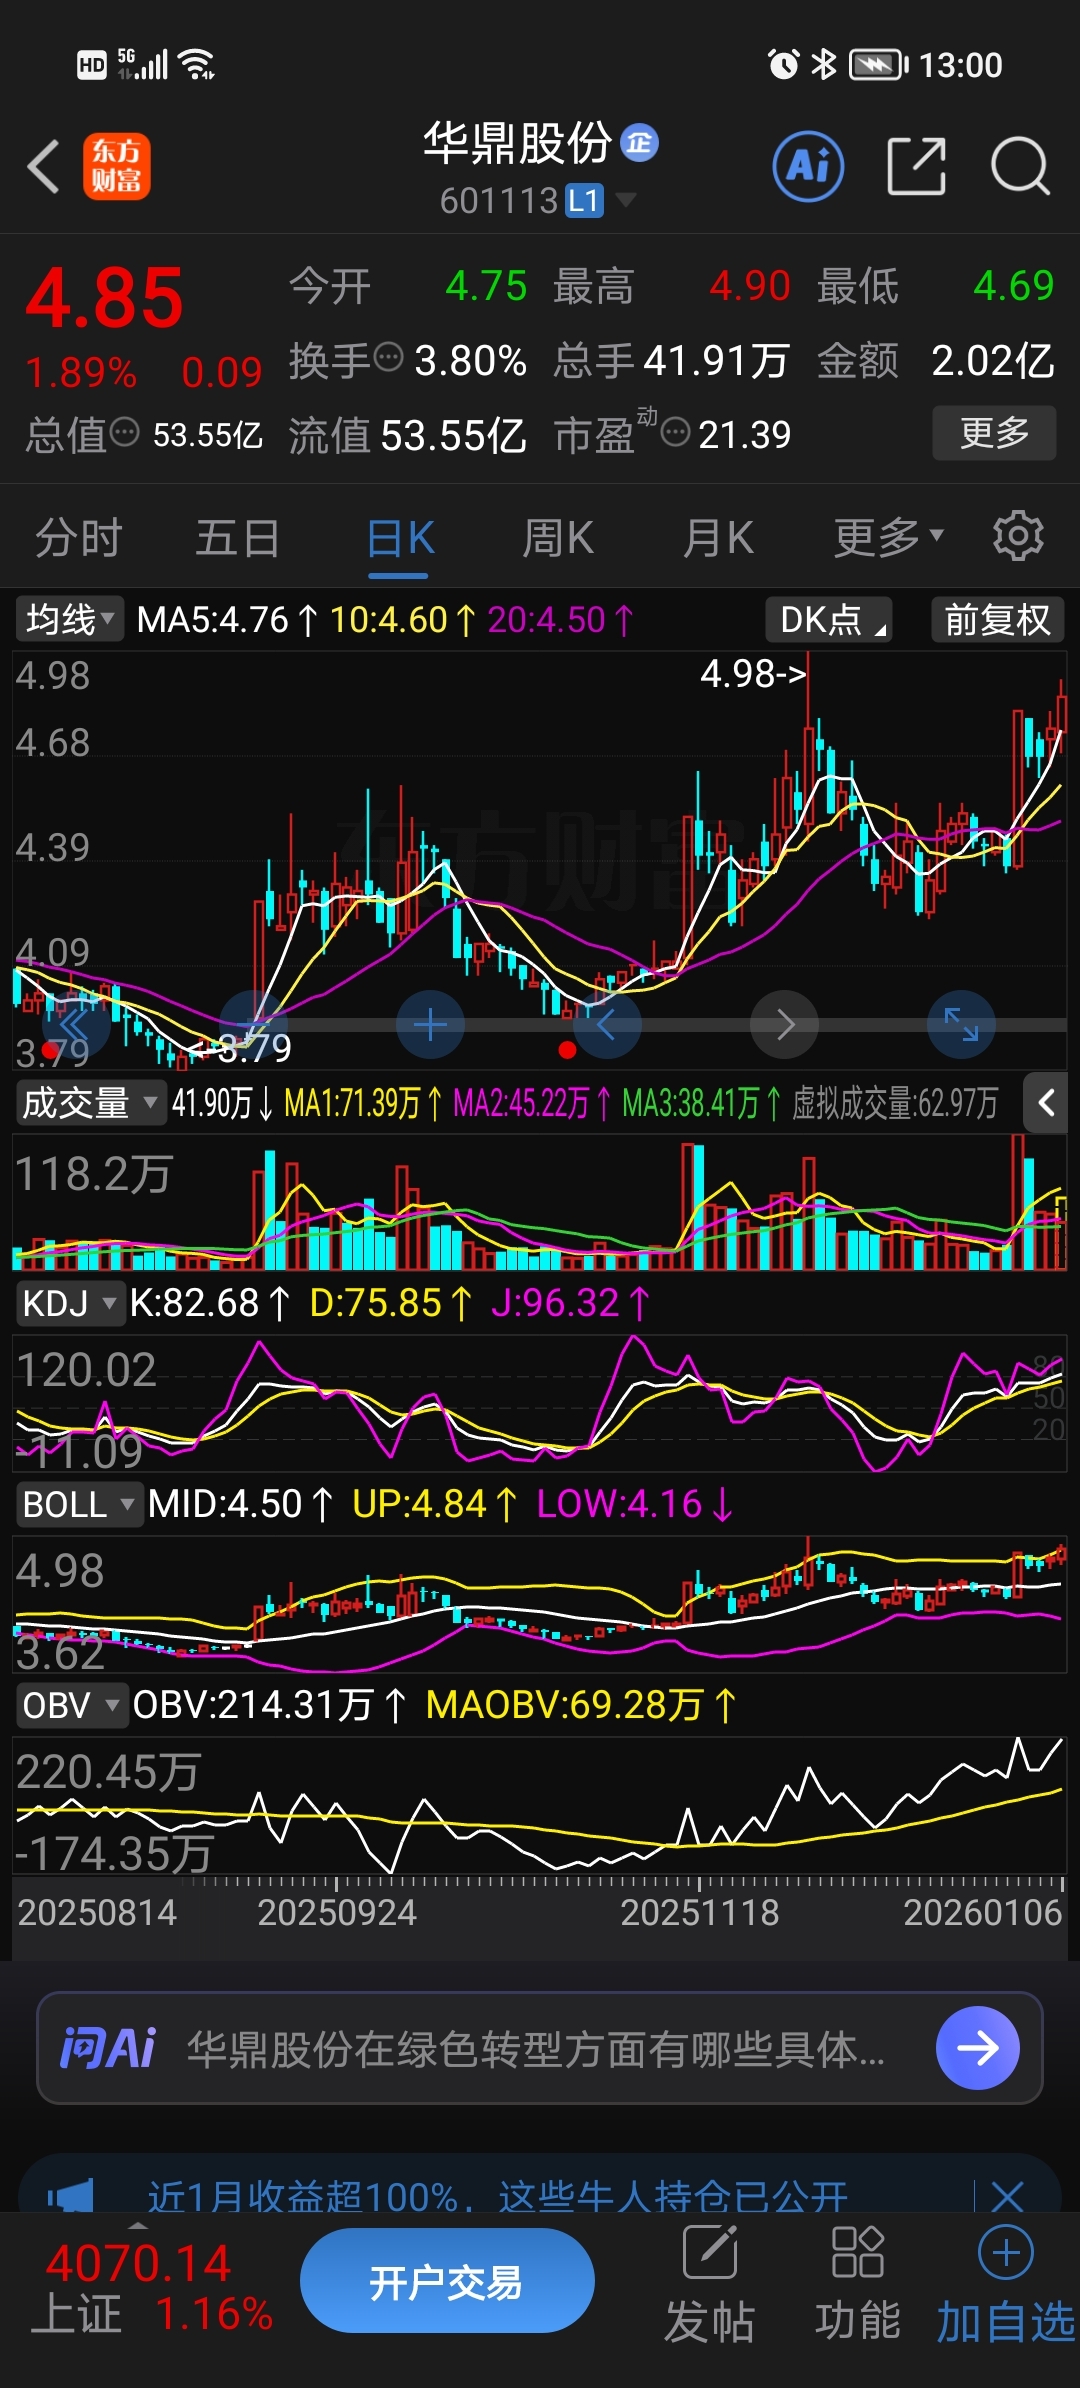Tap date label 20251118
The width and height of the screenshot is (1080, 2388).
coord(699,1912)
